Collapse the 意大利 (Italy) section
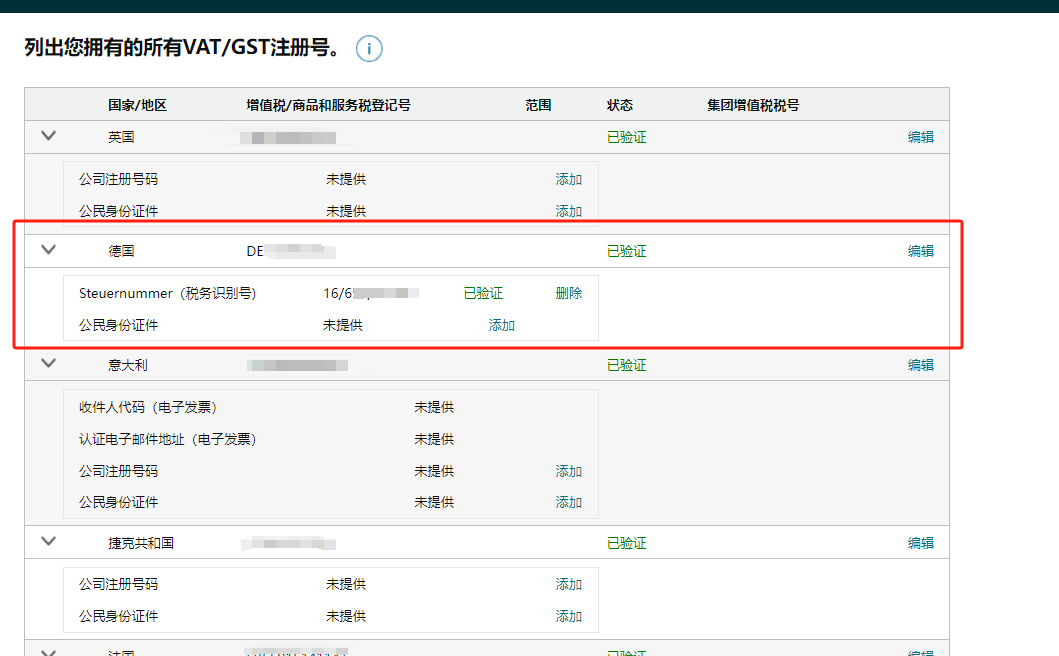This screenshot has width=1059, height=656. [48, 364]
